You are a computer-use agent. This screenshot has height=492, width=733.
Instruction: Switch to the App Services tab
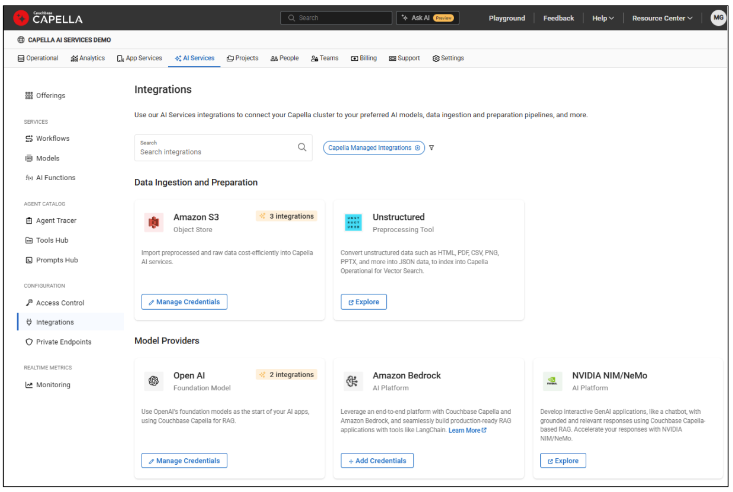139,58
